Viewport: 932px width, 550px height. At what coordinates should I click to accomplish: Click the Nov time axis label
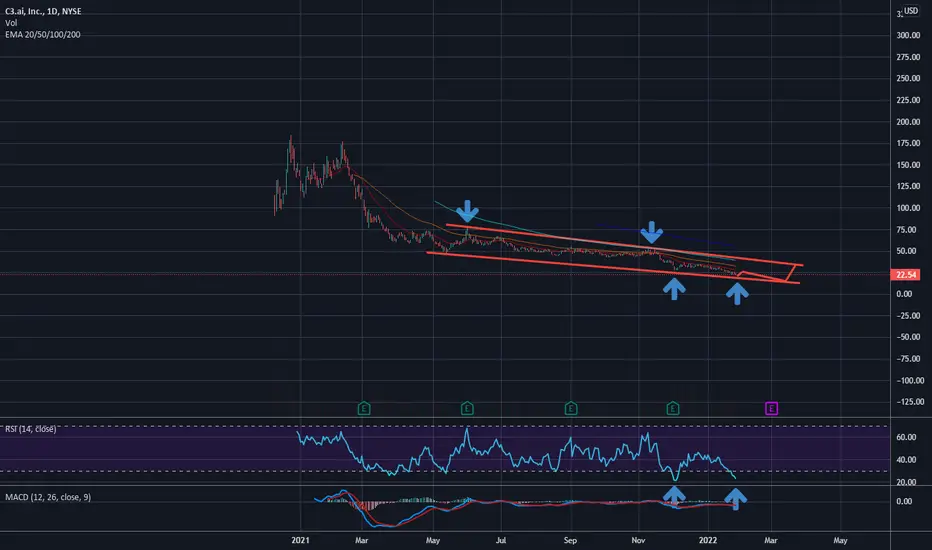click(638, 540)
